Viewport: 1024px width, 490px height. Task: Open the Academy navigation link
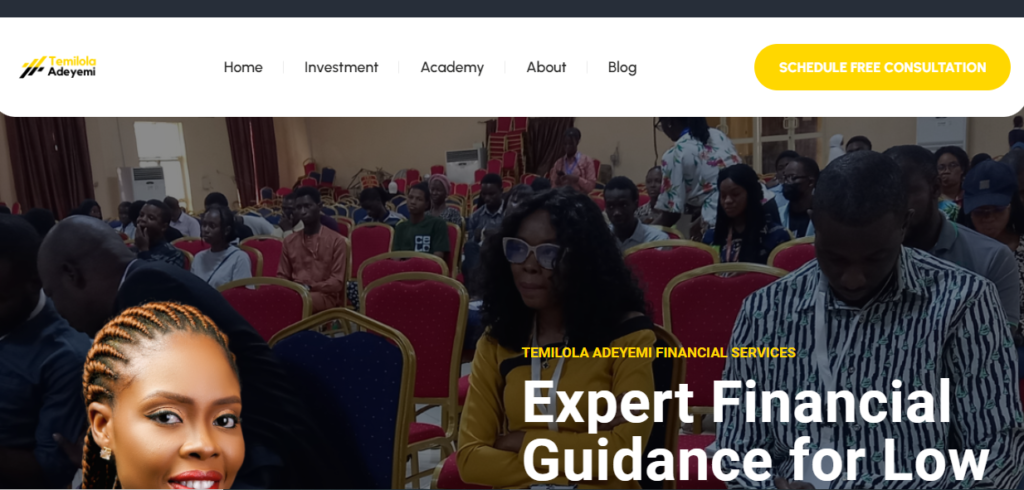tap(452, 67)
